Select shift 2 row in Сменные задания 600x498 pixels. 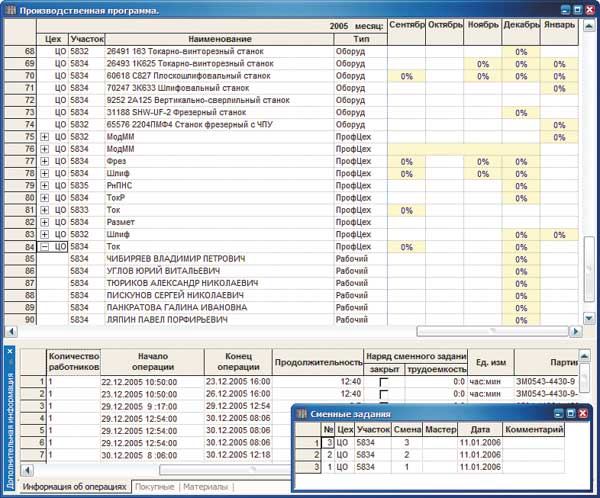click(430, 455)
